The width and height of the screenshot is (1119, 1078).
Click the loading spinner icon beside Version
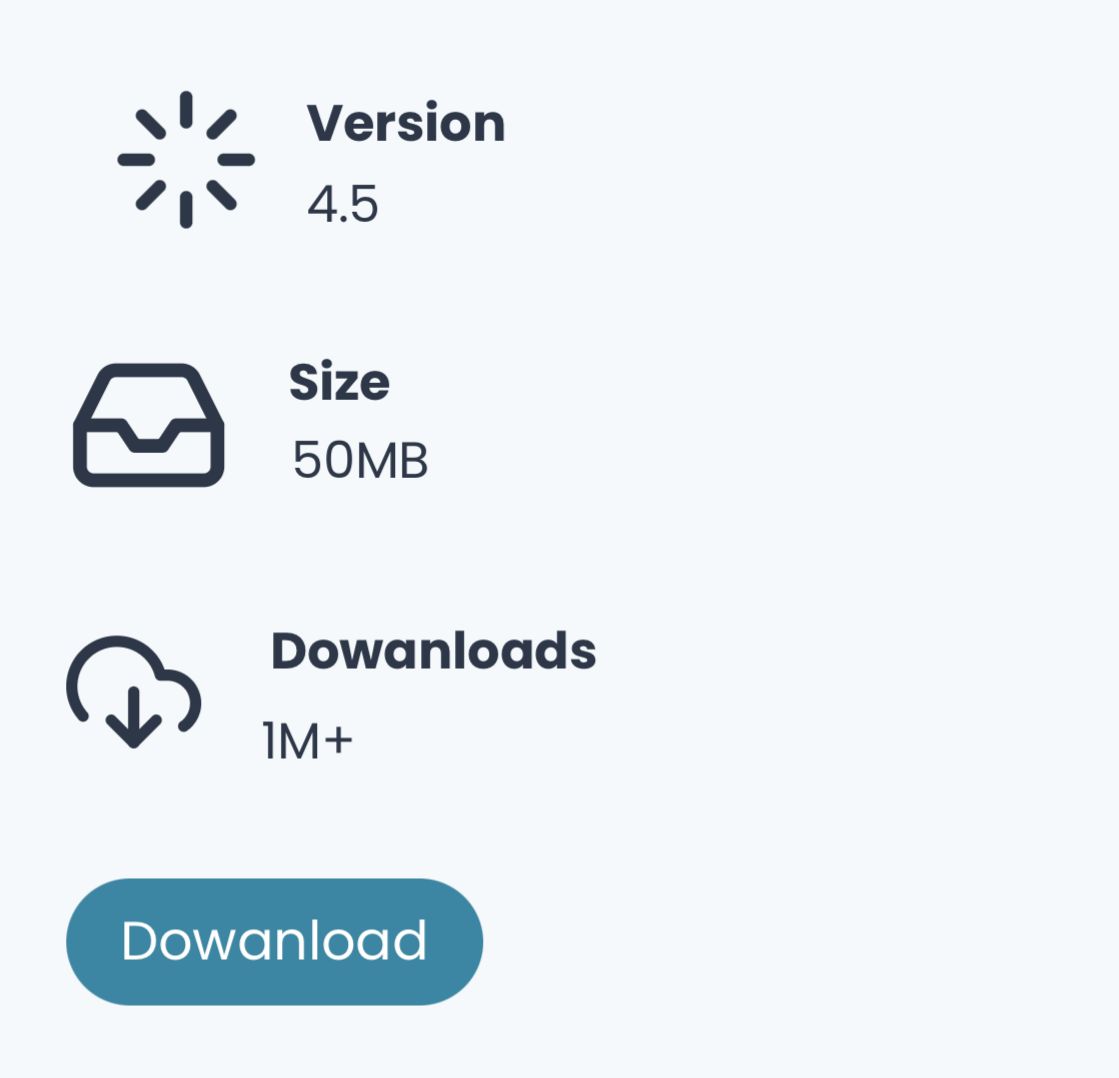click(x=186, y=160)
